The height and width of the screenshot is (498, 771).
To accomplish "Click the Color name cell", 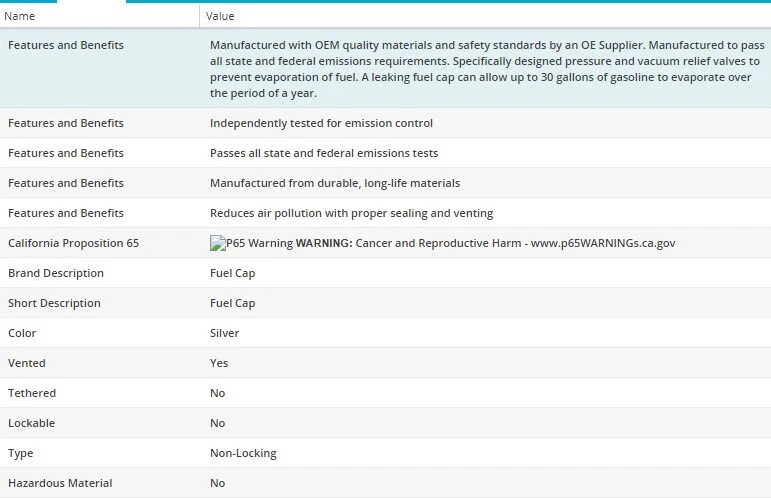I will [22, 333].
